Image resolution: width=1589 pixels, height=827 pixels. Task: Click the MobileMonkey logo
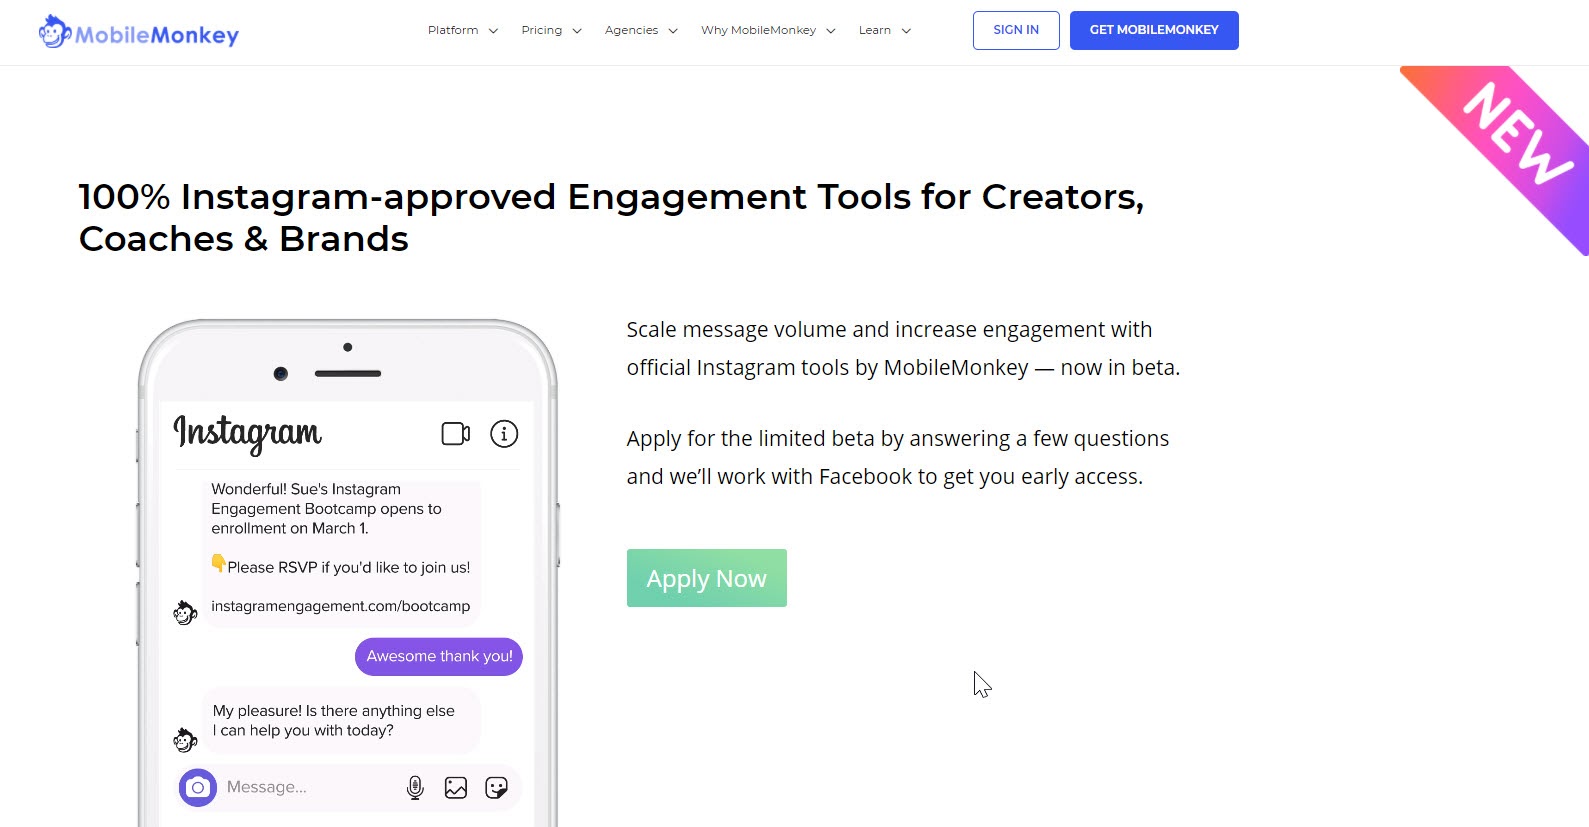point(139,32)
